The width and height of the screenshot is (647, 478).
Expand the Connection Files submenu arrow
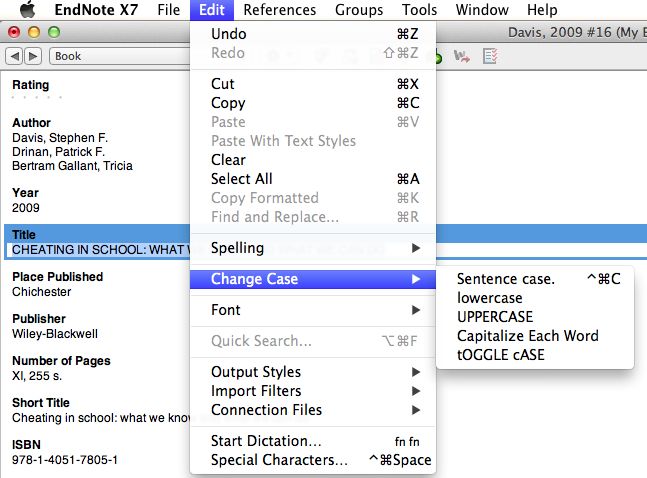pyautogui.click(x=416, y=410)
